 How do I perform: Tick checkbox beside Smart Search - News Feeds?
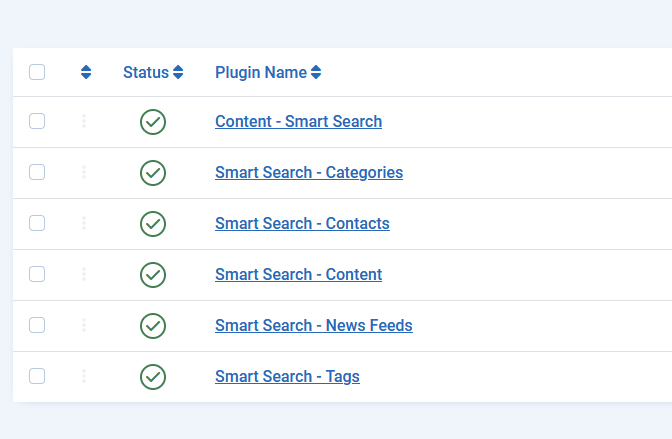(37, 325)
